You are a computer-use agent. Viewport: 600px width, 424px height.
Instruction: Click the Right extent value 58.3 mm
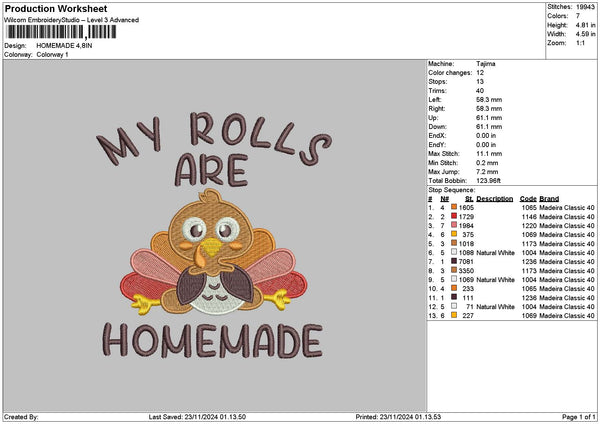pyautogui.click(x=489, y=109)
